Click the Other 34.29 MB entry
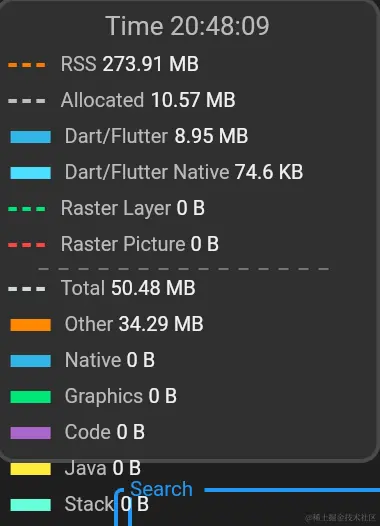This screenshot has width=380, height=526. click(134, 324)
